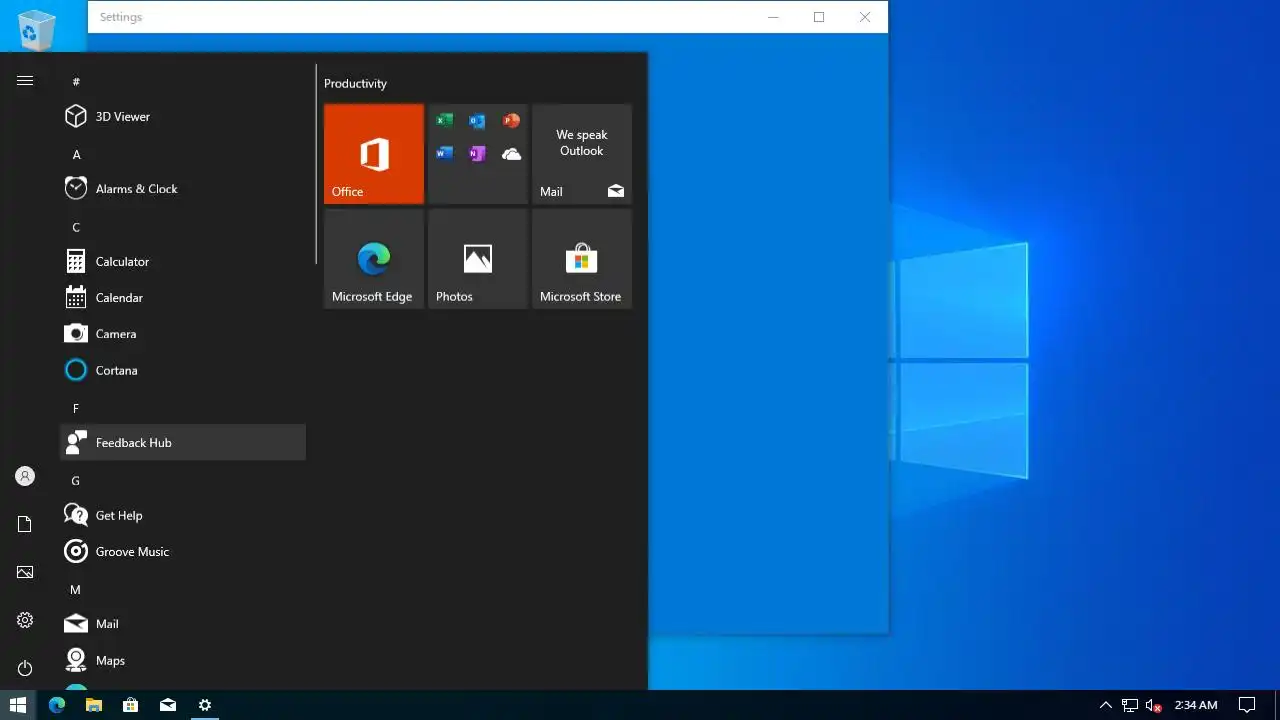Open Mail from the taskbar
The image size is (1280, 720).
(168, 705)
